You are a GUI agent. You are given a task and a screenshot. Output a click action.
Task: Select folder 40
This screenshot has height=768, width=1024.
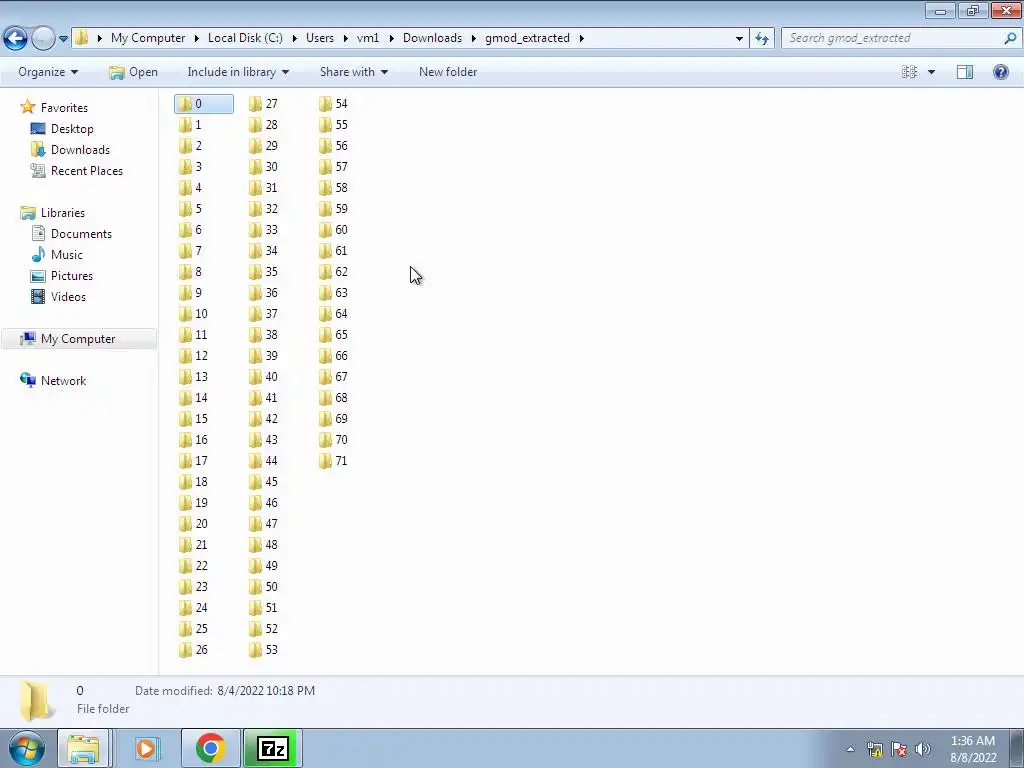[263, 377]
